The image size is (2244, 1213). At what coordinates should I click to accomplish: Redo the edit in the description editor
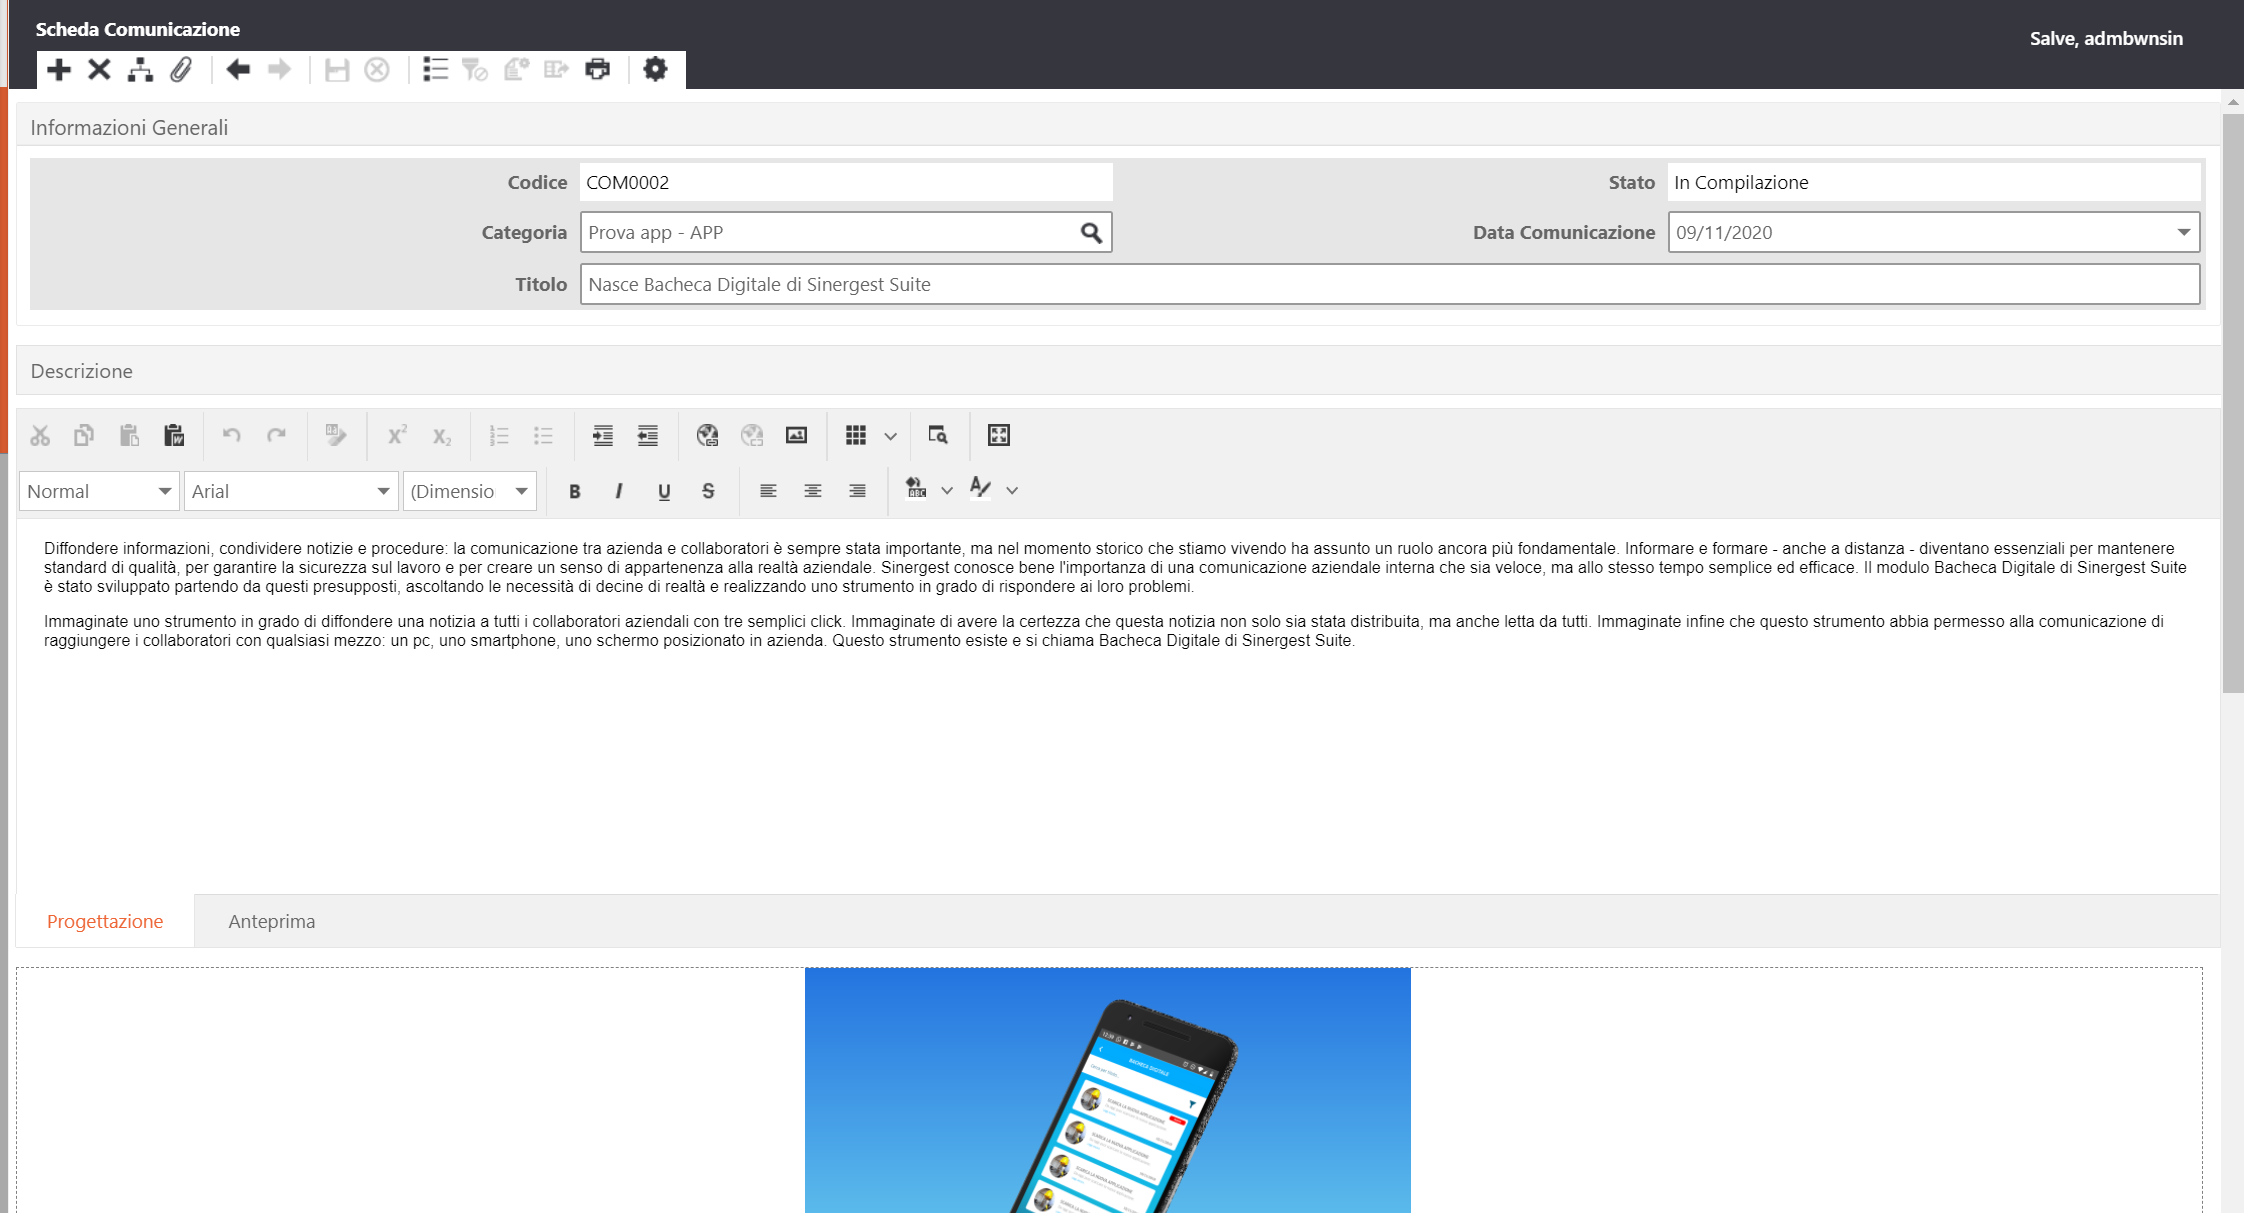click(x=276, y=435)
